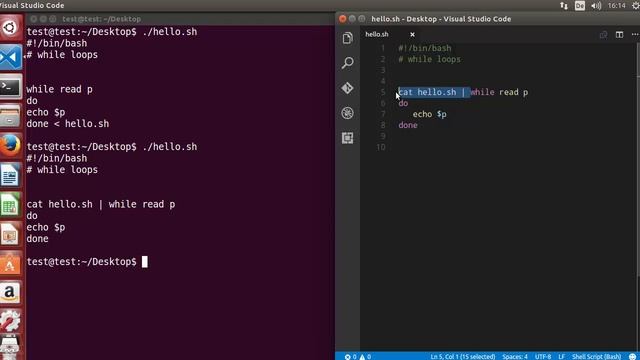
Task: Open Files manager from launcher
Action: point(11,116)
